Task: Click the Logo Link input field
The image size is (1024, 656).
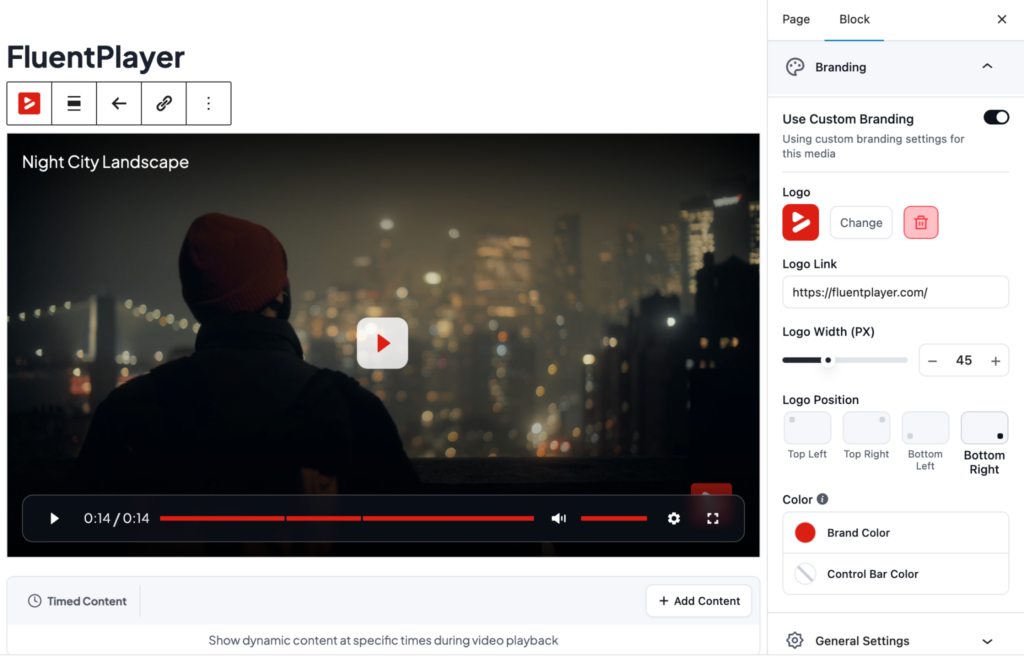Action: pyautogui.click(x=895, y=292)
